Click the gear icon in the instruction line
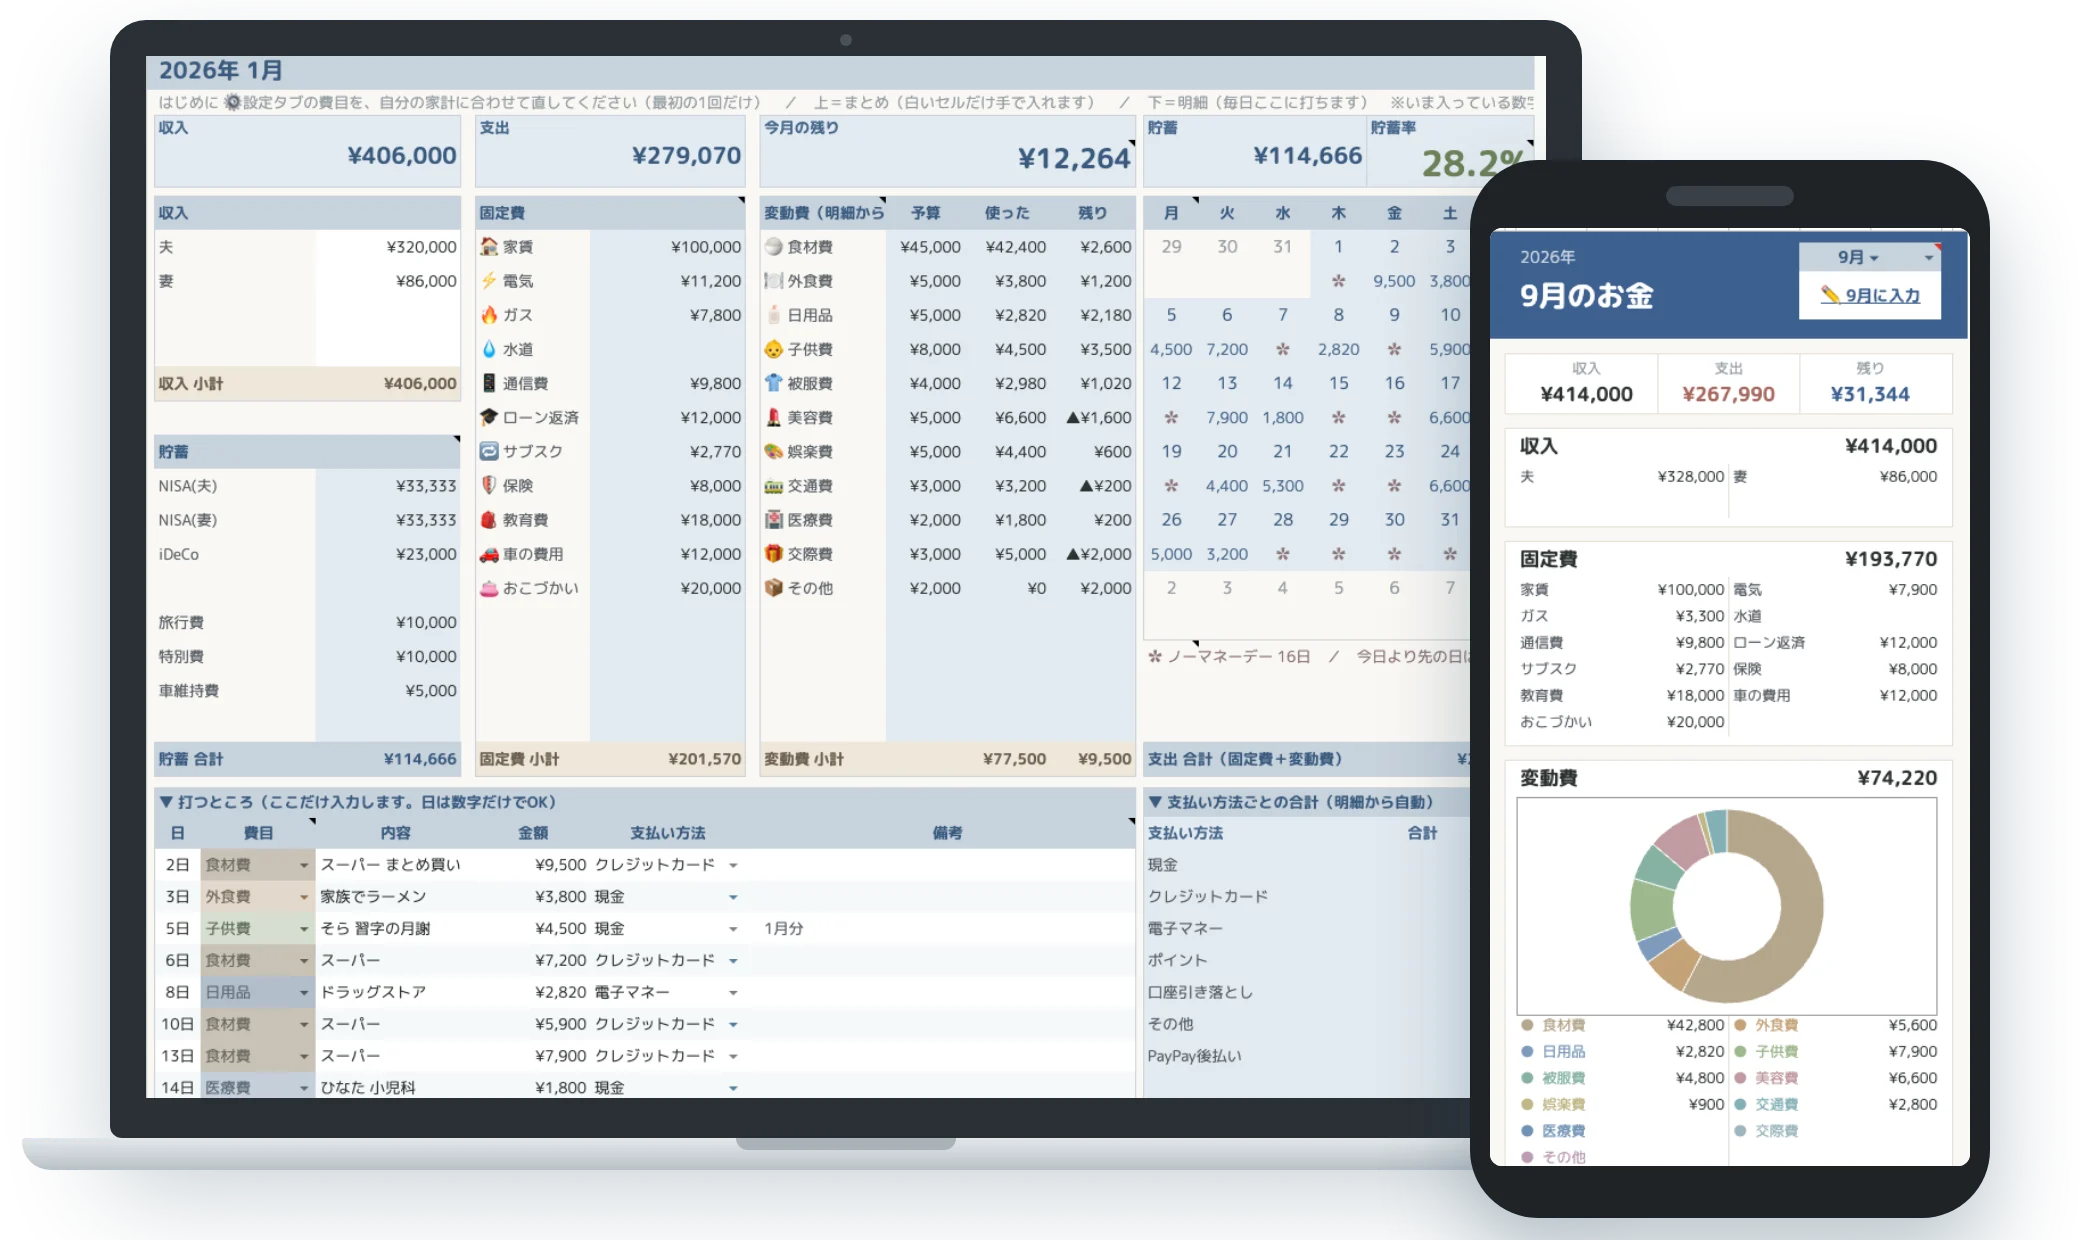The image size is (2080, 1240). (x=232, y=102)
